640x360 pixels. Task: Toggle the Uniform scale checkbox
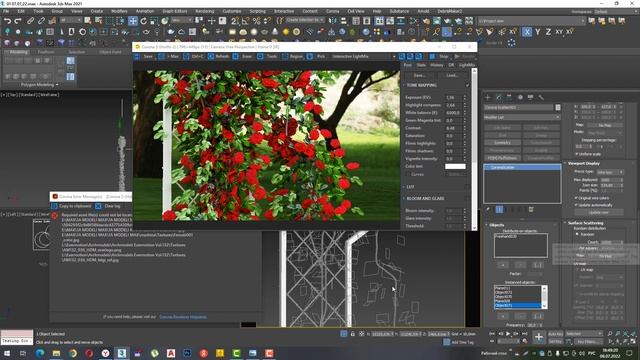[x=577, y=154]
